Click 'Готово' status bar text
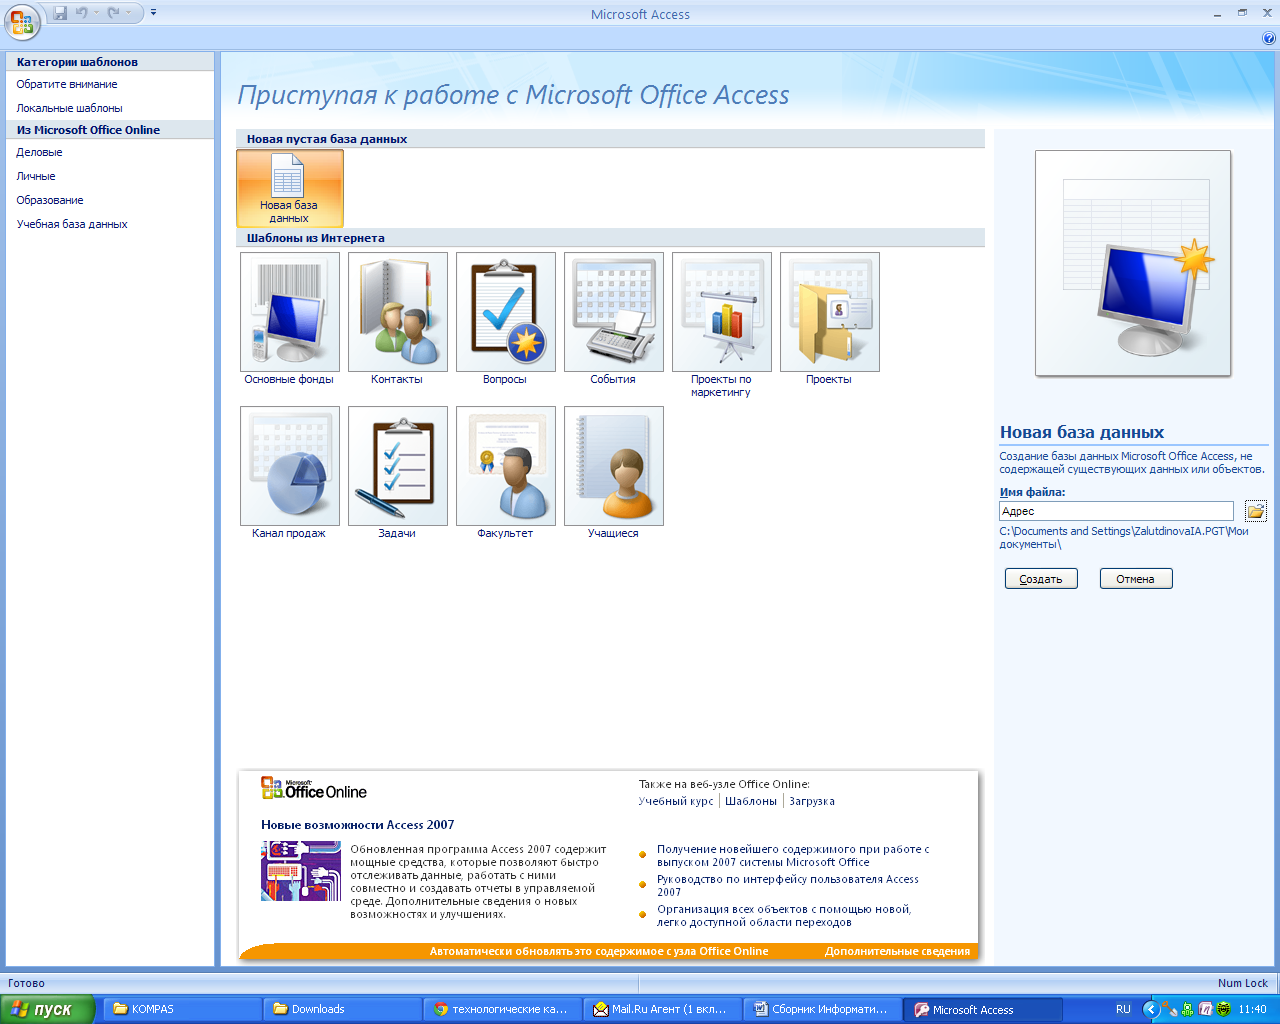Screen dimensions: 1280x1024 [x=27, y=983]
